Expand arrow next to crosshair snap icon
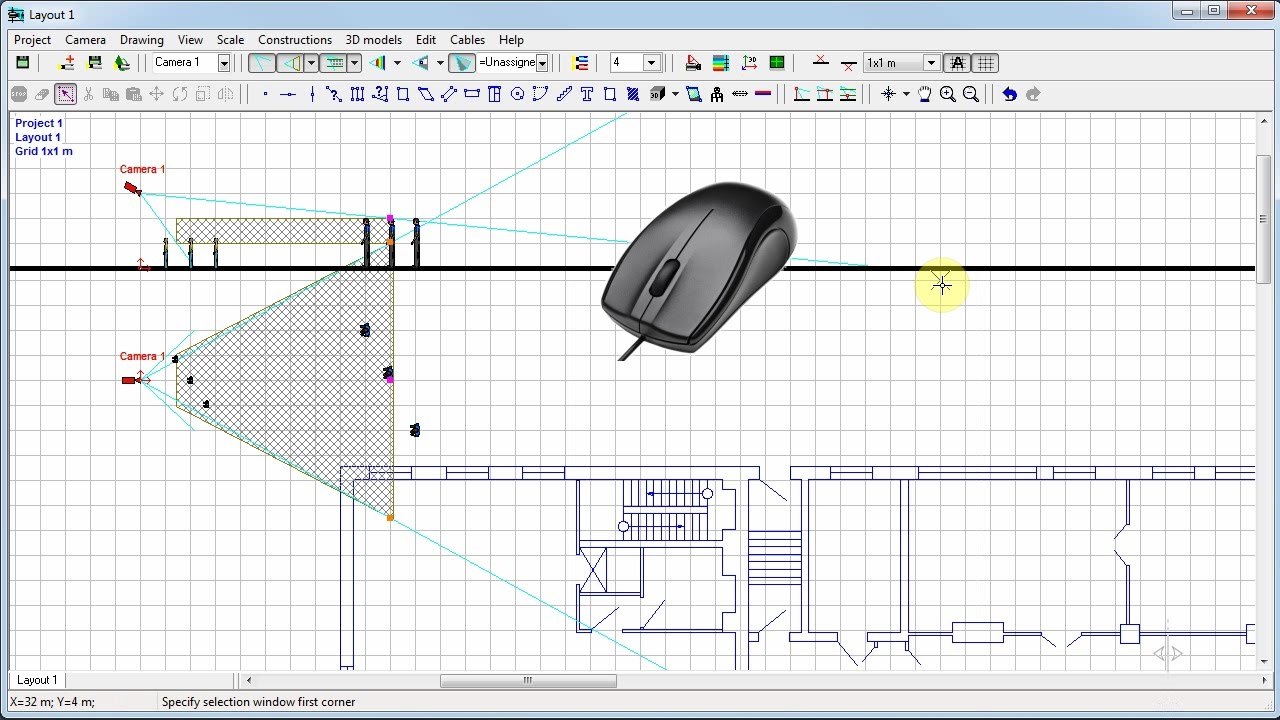Viewport: 1280px width, 720px height. pos(906,94)
